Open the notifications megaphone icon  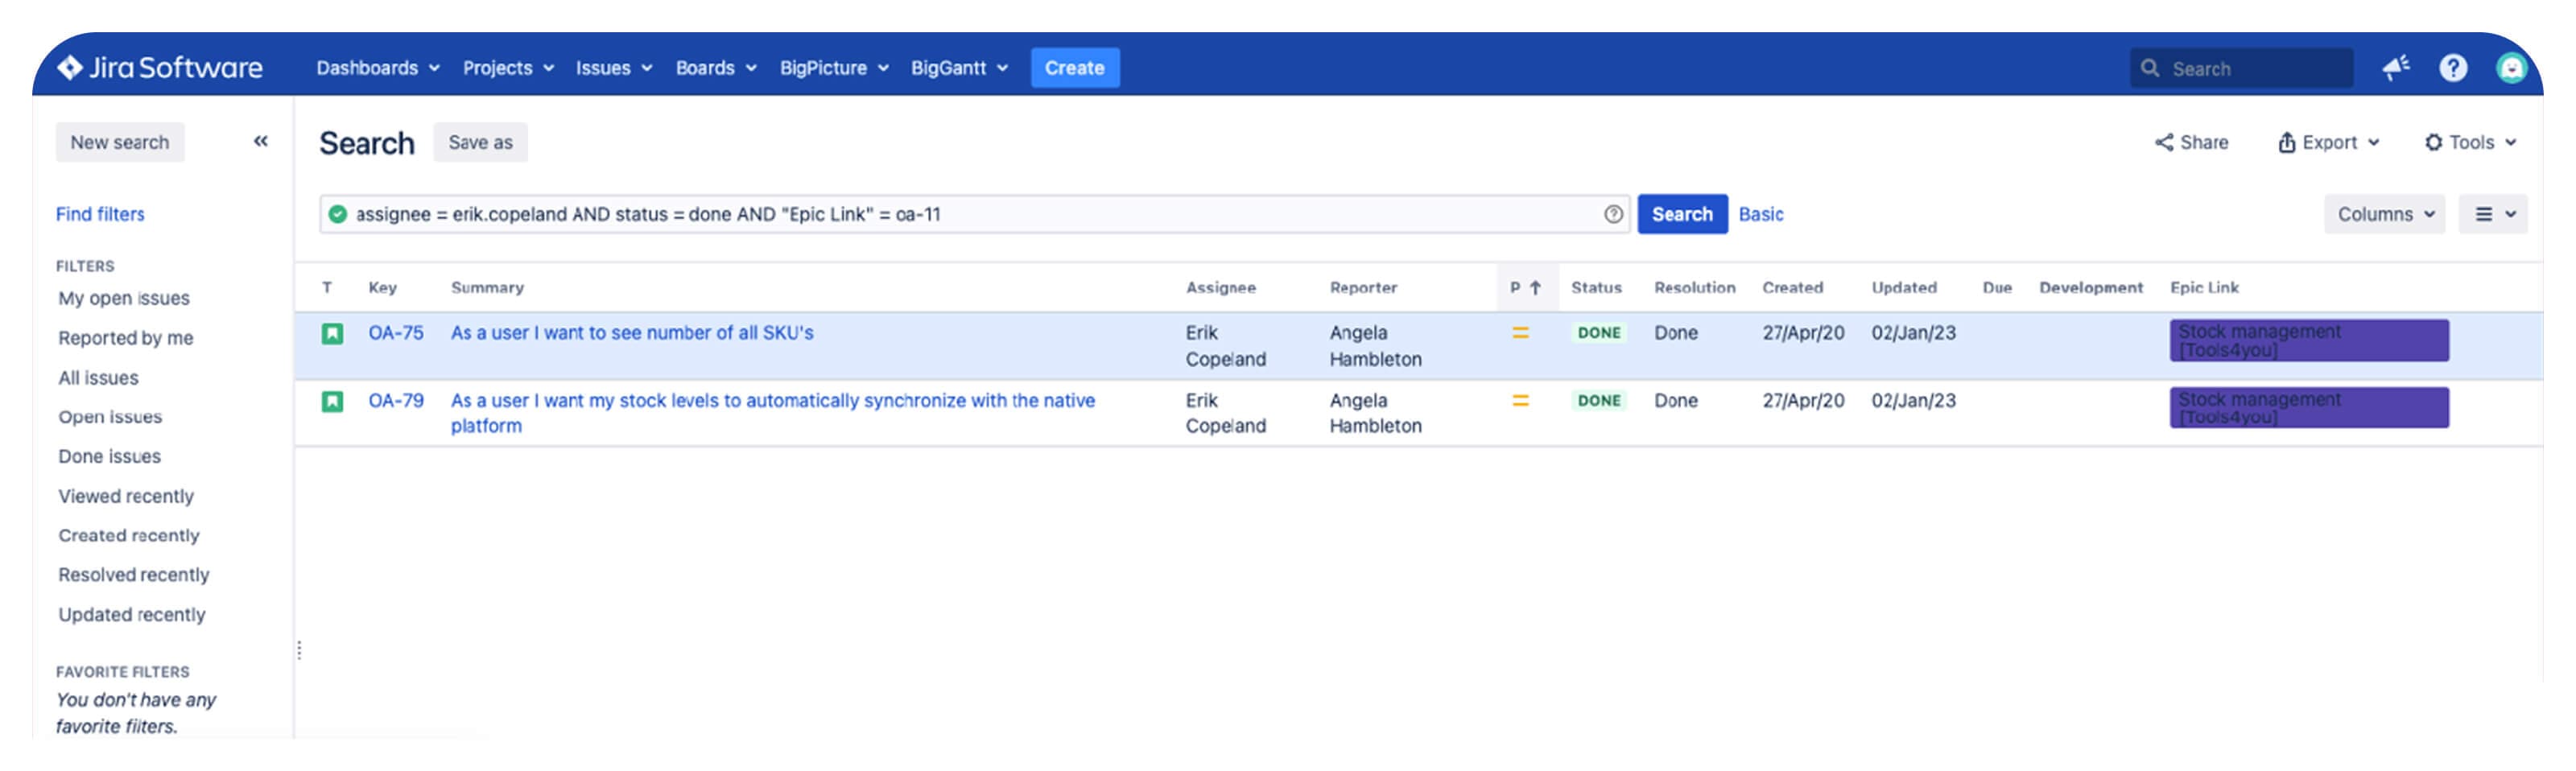tap(2395, 68)
